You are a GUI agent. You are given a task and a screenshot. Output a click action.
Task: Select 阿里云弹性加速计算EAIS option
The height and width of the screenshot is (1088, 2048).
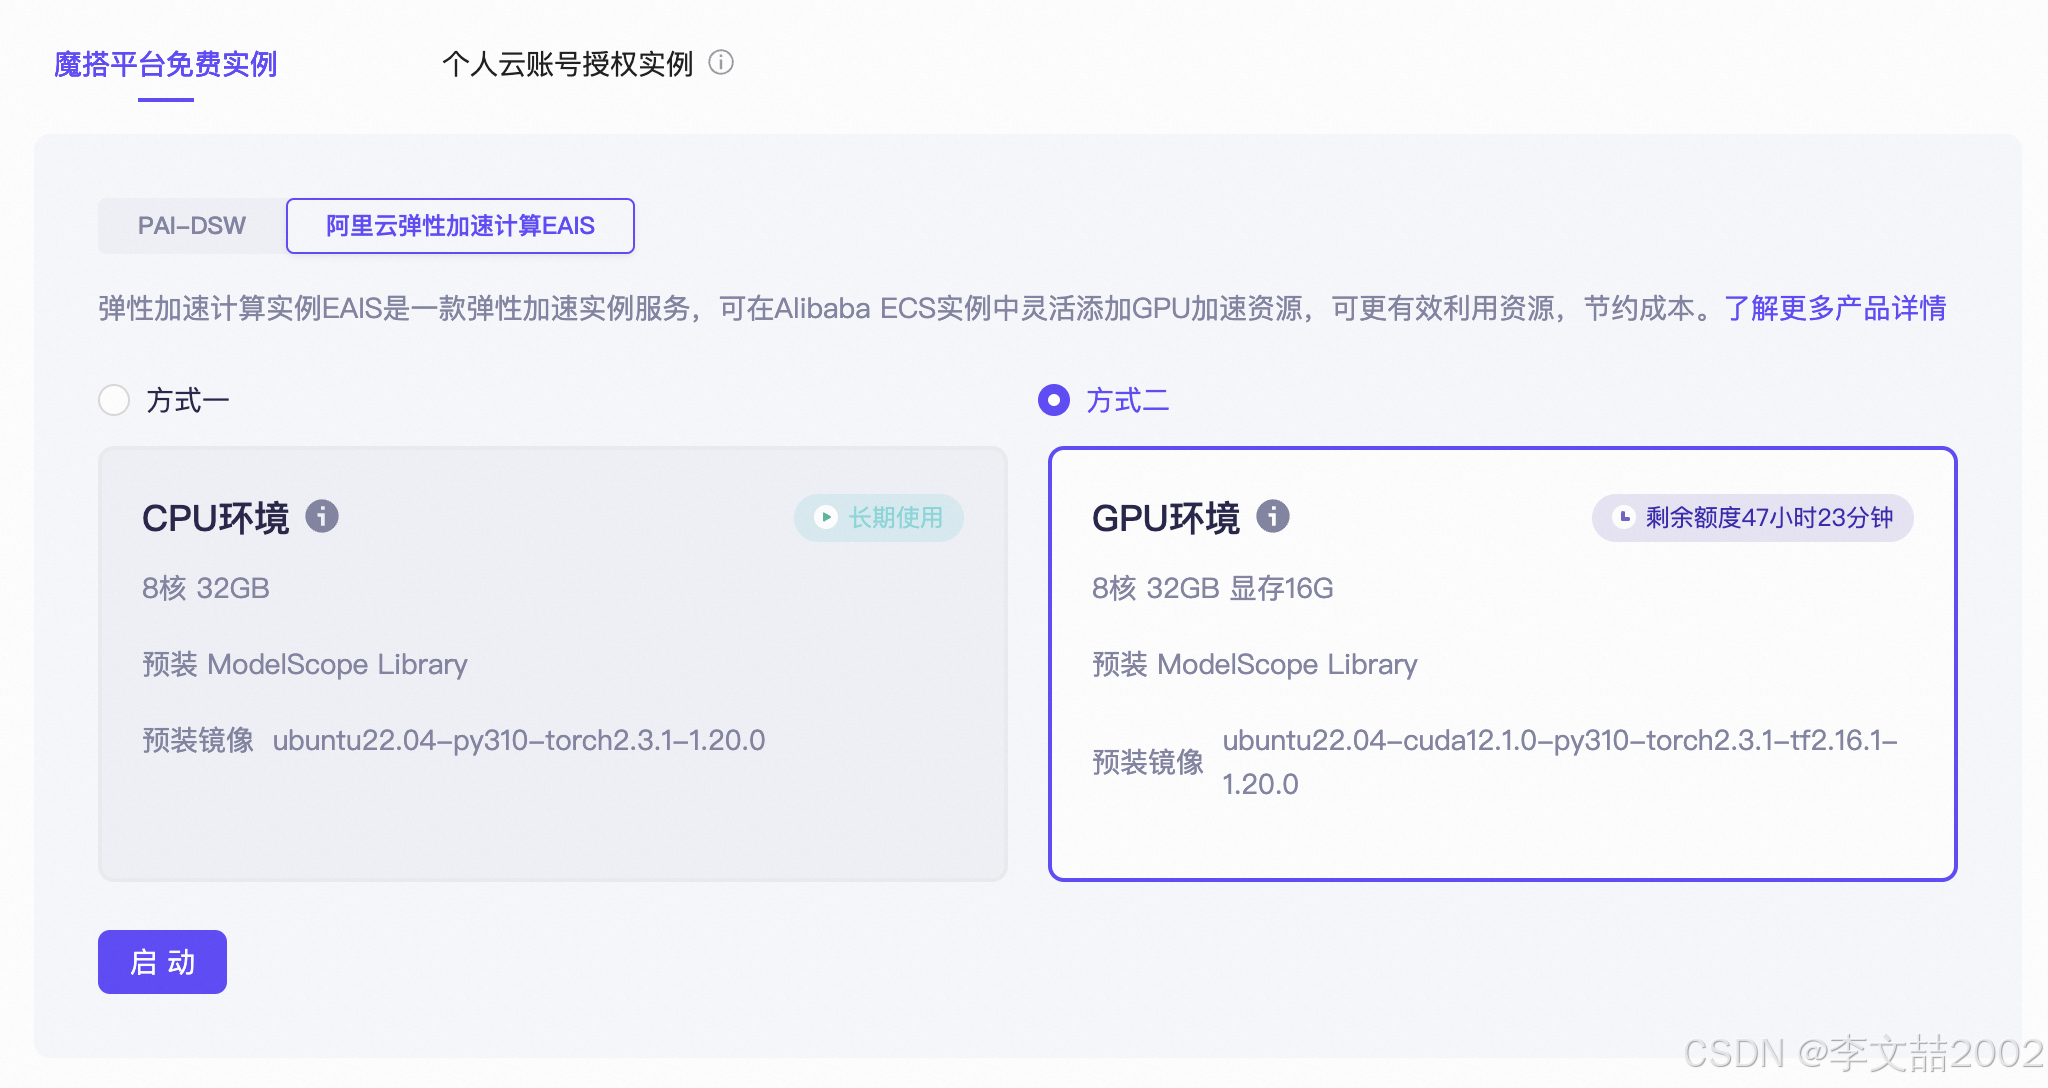460,226
